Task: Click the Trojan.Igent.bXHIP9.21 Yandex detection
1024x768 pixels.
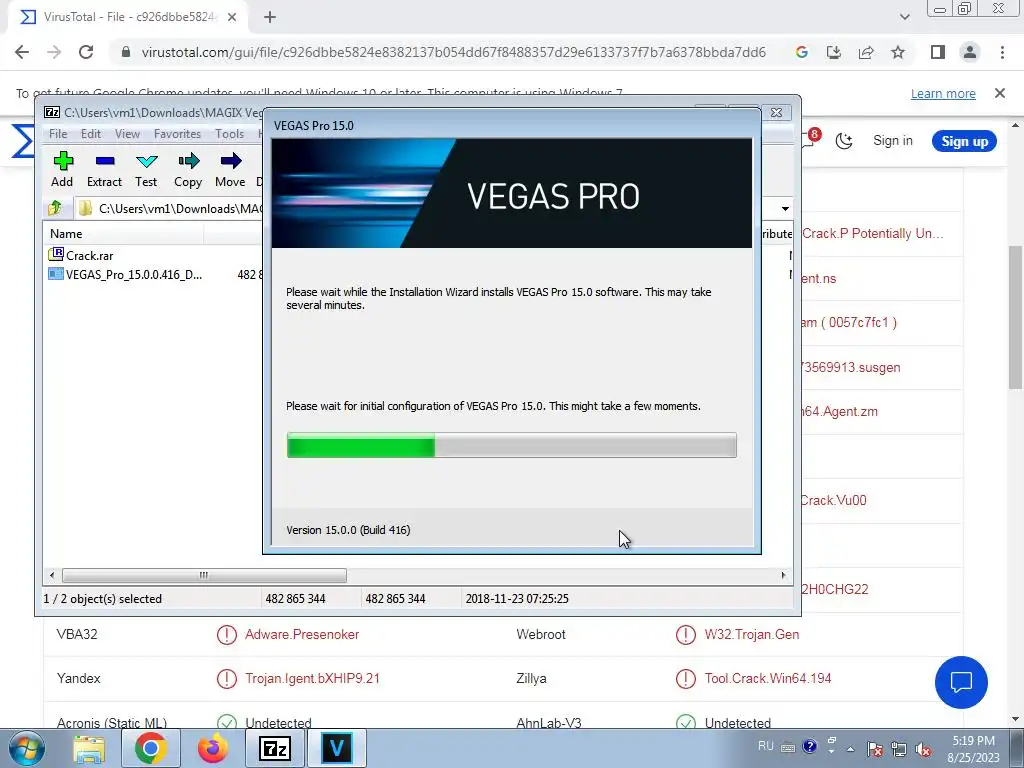Action: click(x=312, y=679)
